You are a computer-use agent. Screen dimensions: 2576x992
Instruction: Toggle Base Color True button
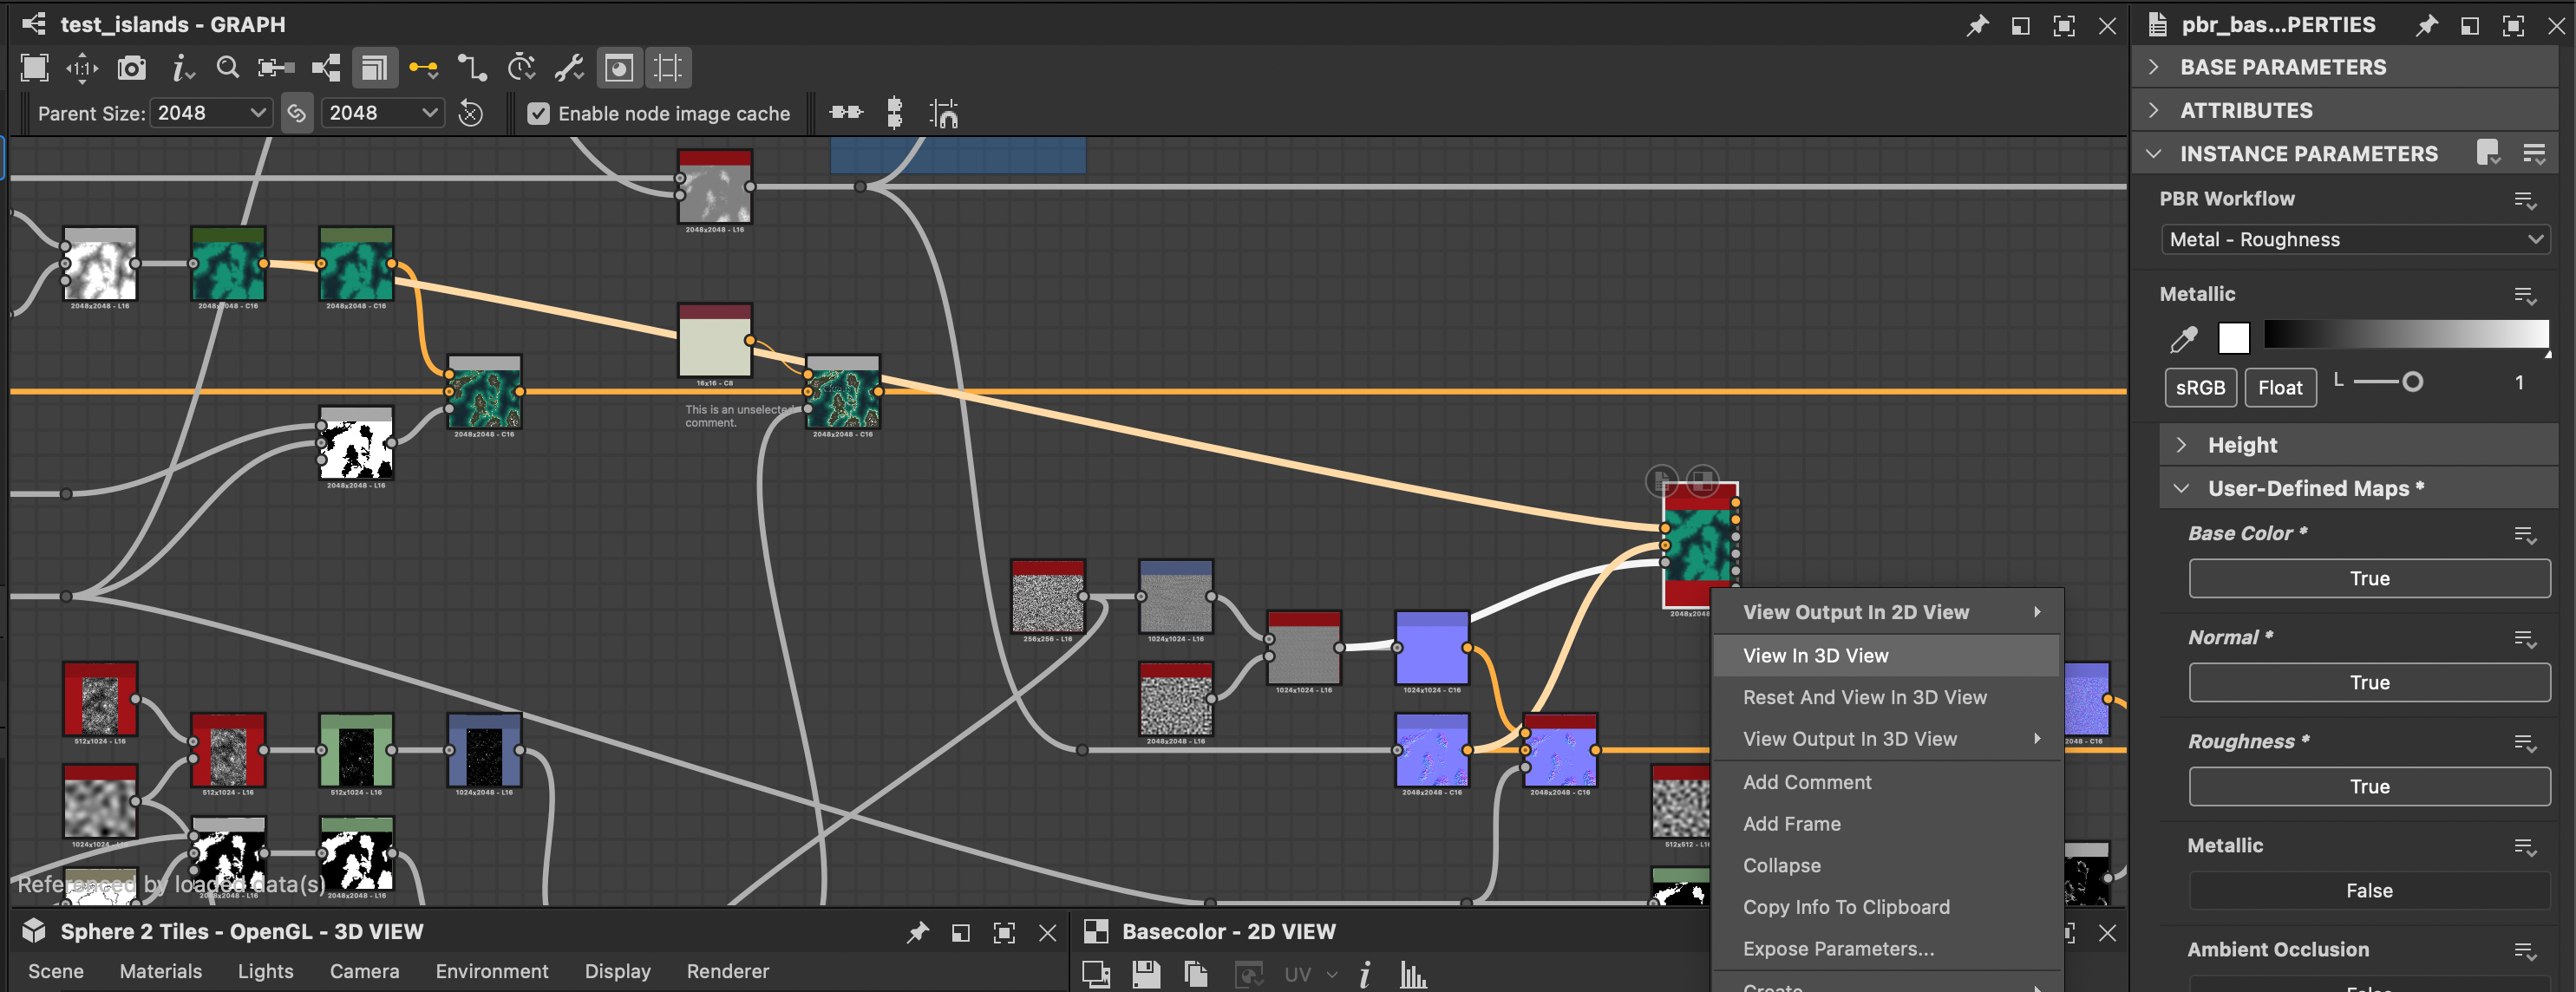pos(2368,579)
